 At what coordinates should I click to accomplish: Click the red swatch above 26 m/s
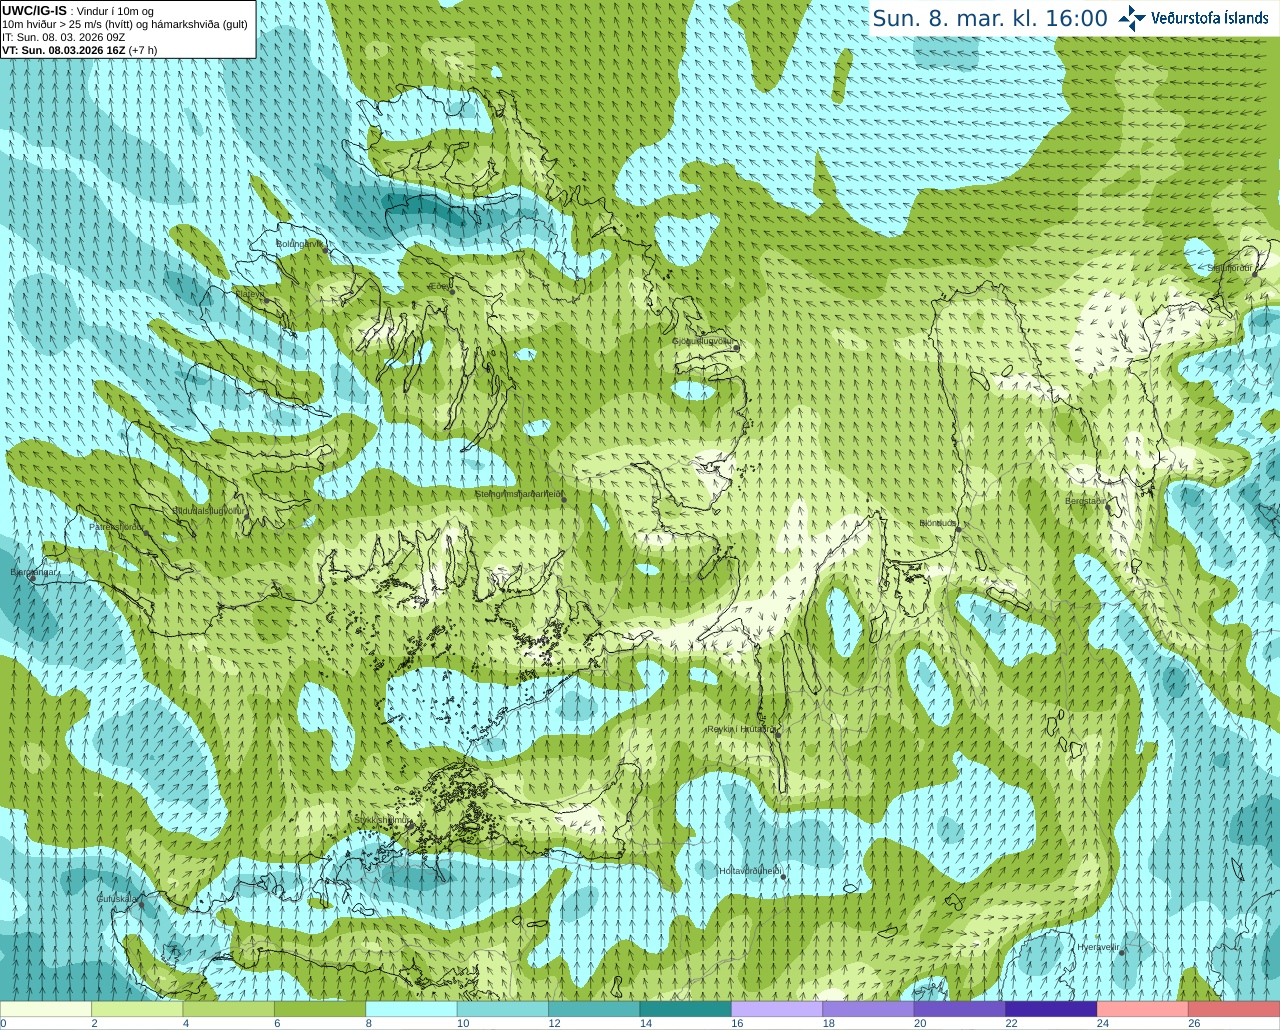[x=1234, y=1009]
